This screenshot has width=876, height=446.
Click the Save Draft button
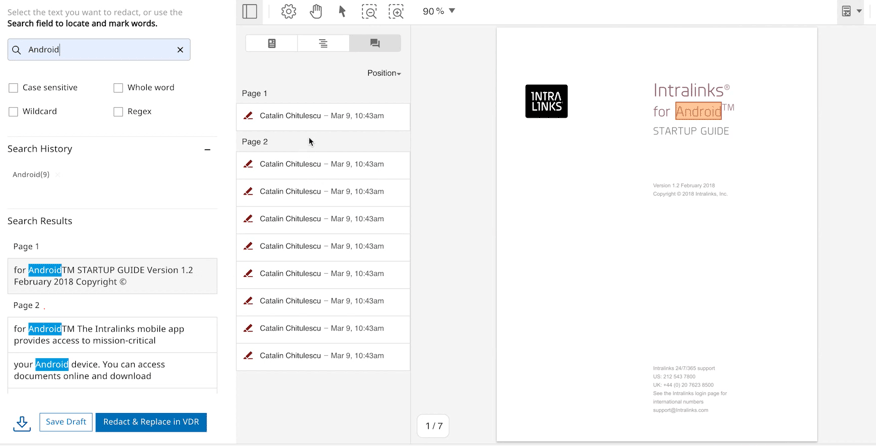pyautogui.click(x=66, y=422)
